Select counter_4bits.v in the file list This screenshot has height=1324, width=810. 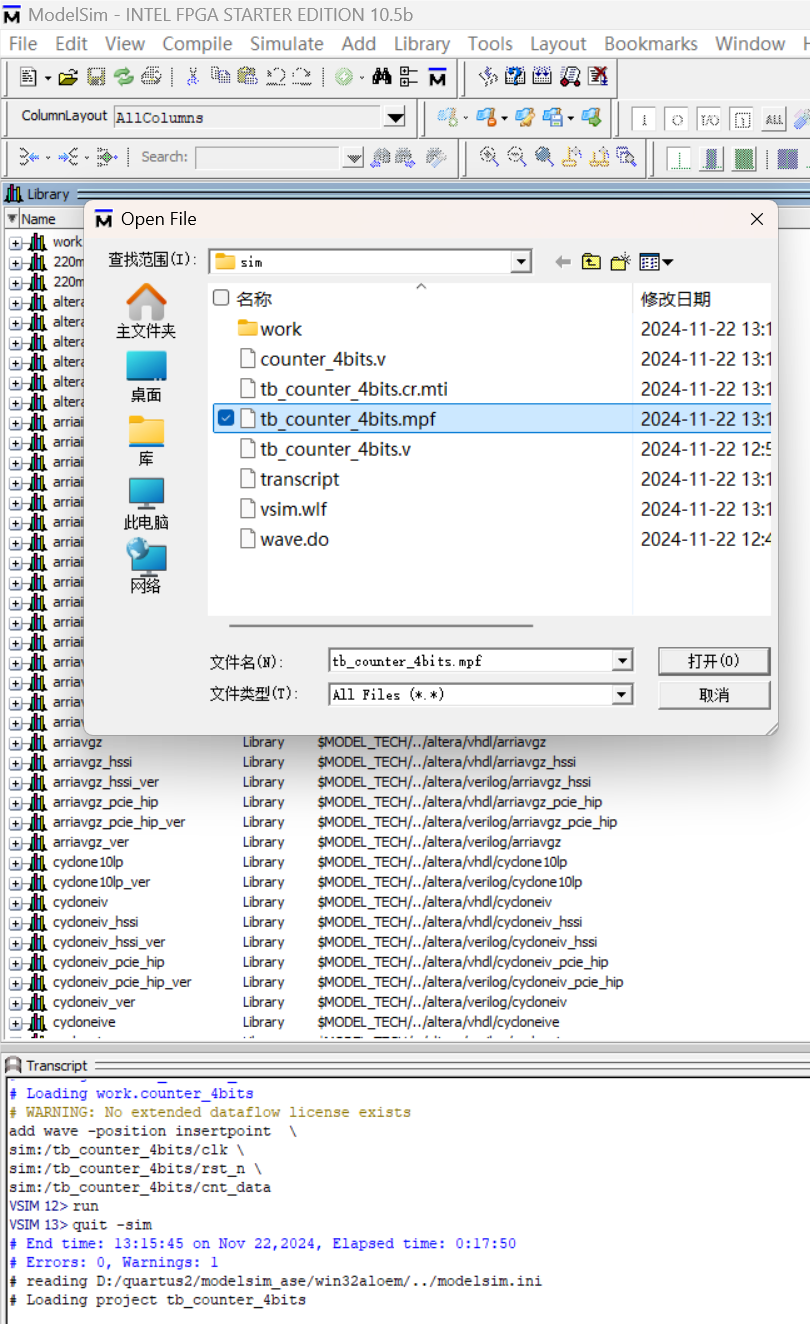323,359
